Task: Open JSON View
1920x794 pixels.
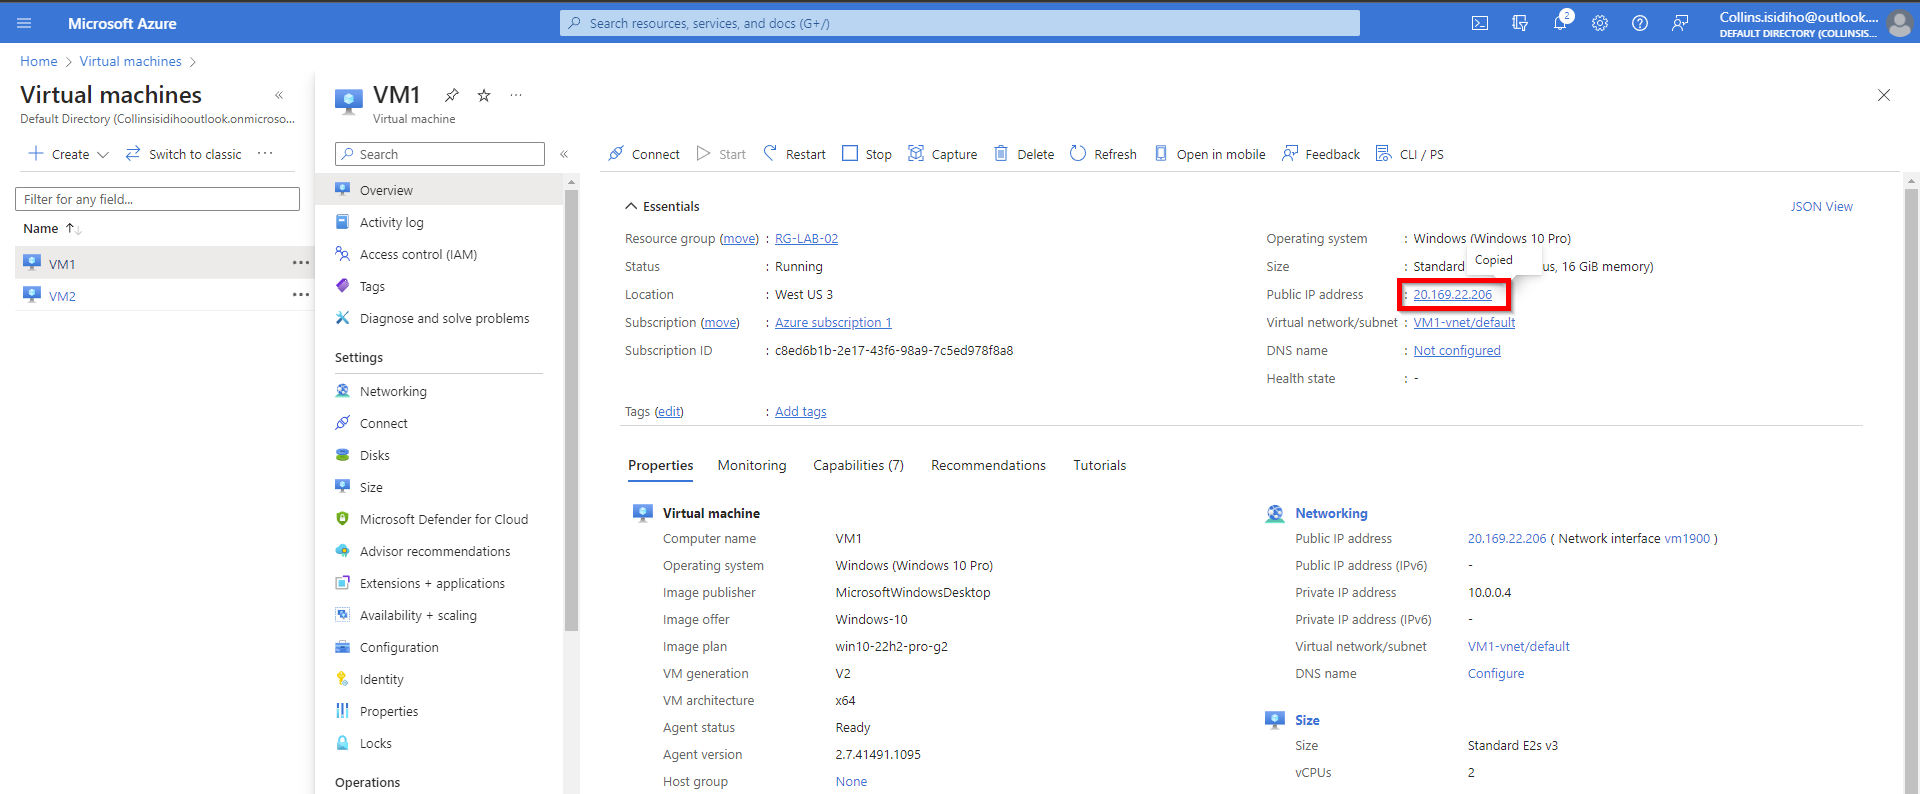Action: point(1821,206)
